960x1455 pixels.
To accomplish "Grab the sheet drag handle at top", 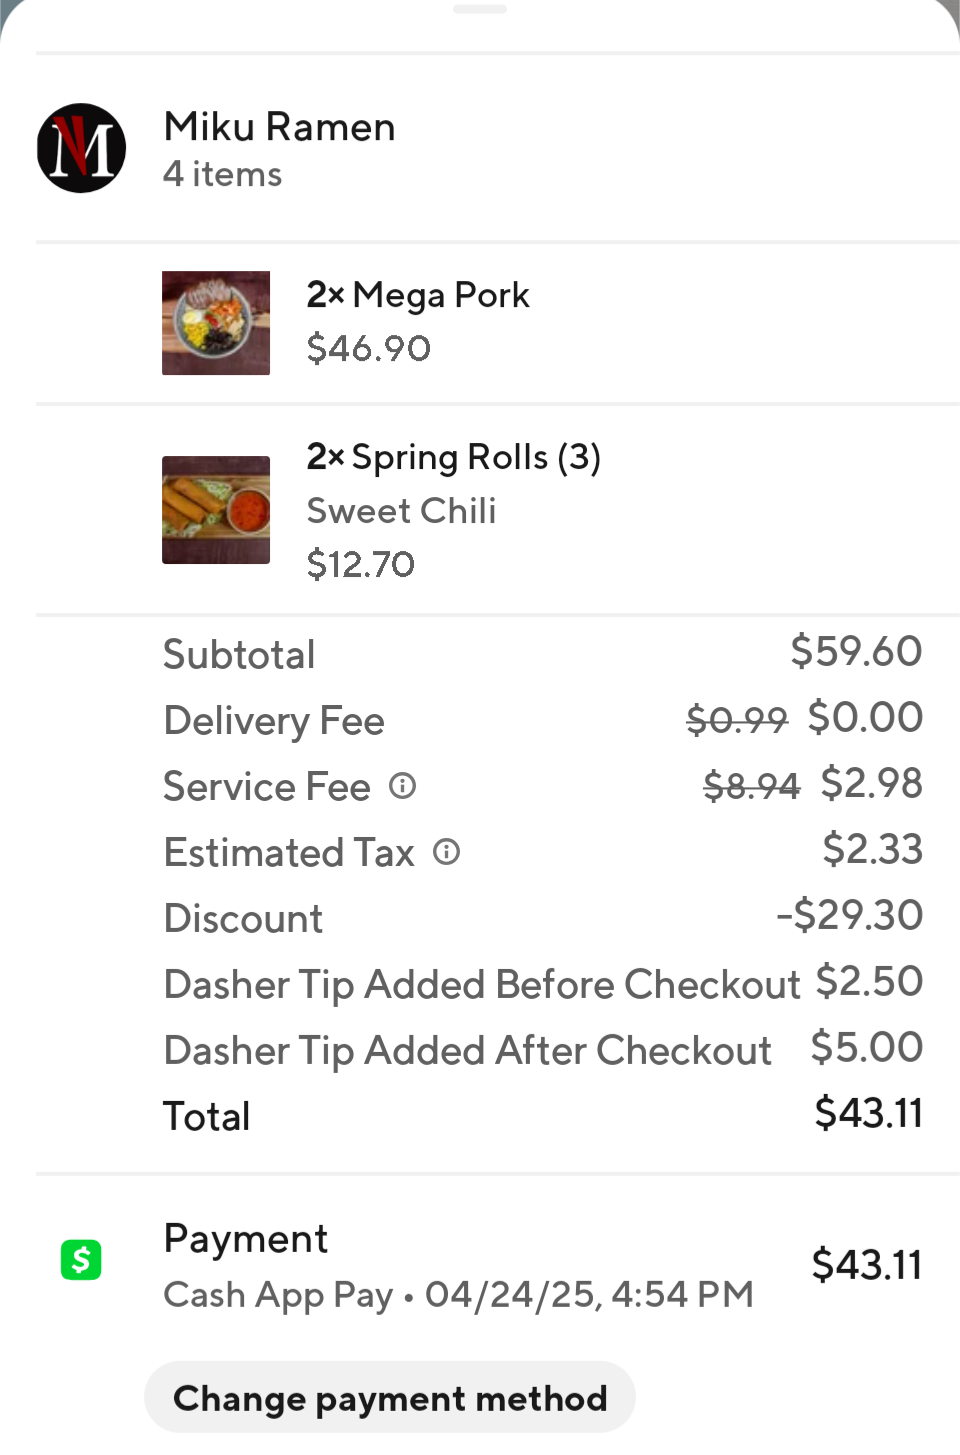I will coord(480,9).
